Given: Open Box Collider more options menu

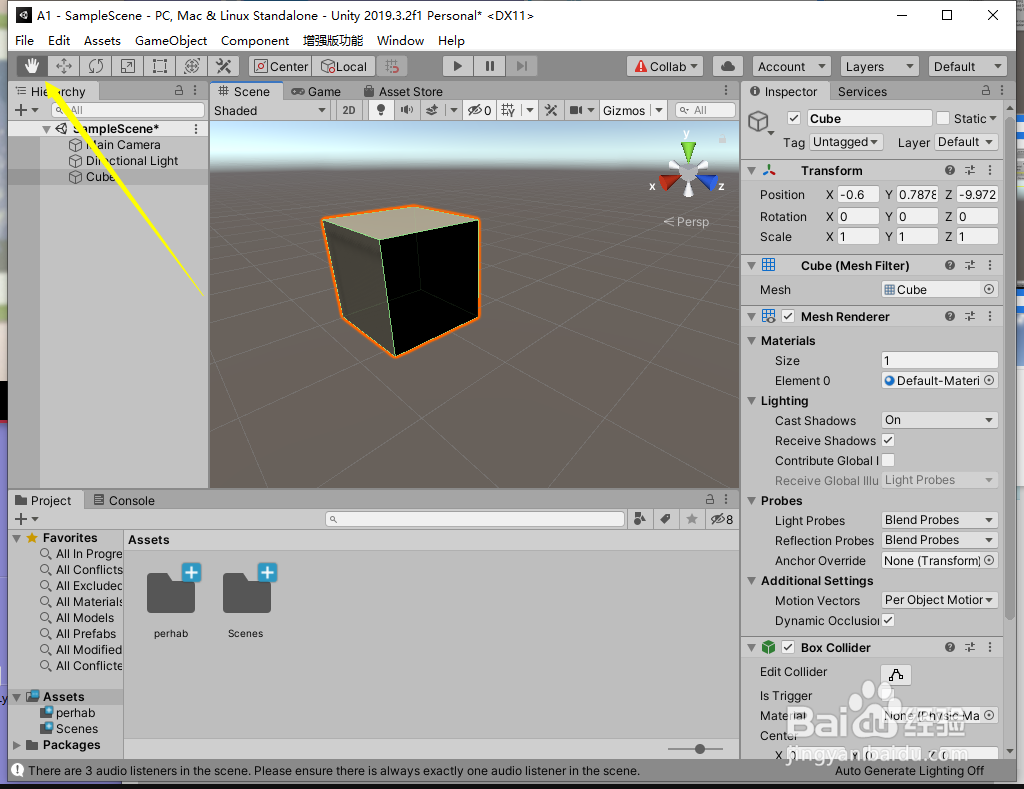Looking at the screenshot, I should click(990, 647).
